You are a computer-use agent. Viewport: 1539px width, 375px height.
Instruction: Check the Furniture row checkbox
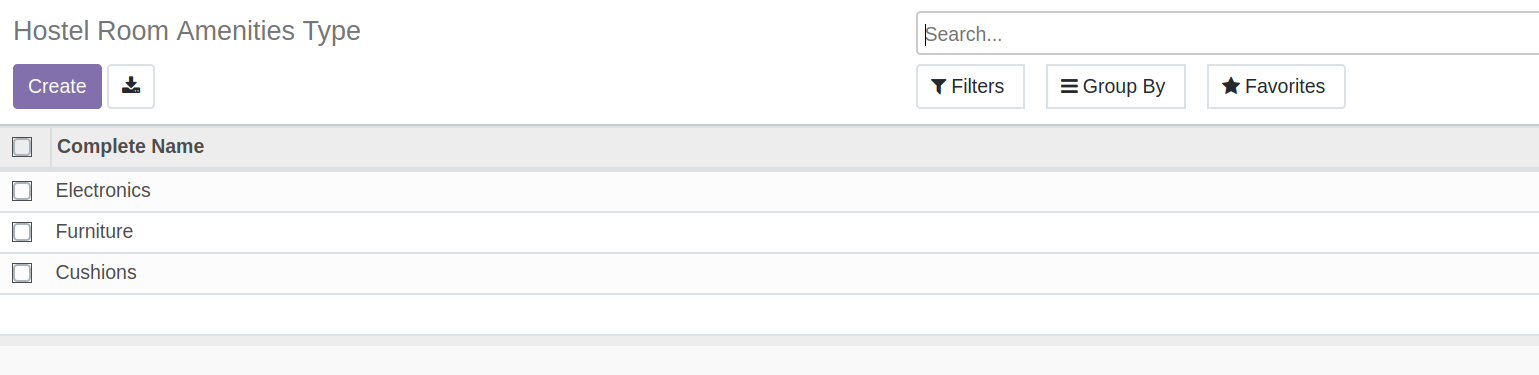tap(22, 232)
